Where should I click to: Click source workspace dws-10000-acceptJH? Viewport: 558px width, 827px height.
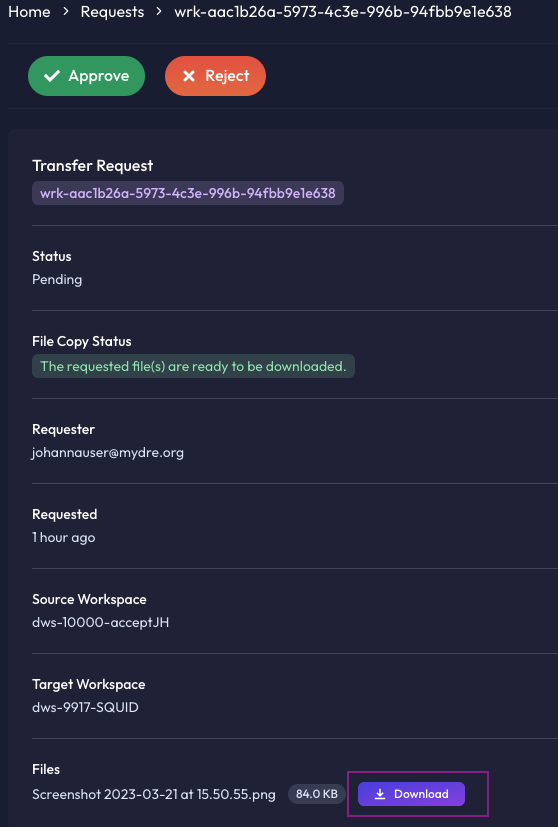[x=101, y=622]
